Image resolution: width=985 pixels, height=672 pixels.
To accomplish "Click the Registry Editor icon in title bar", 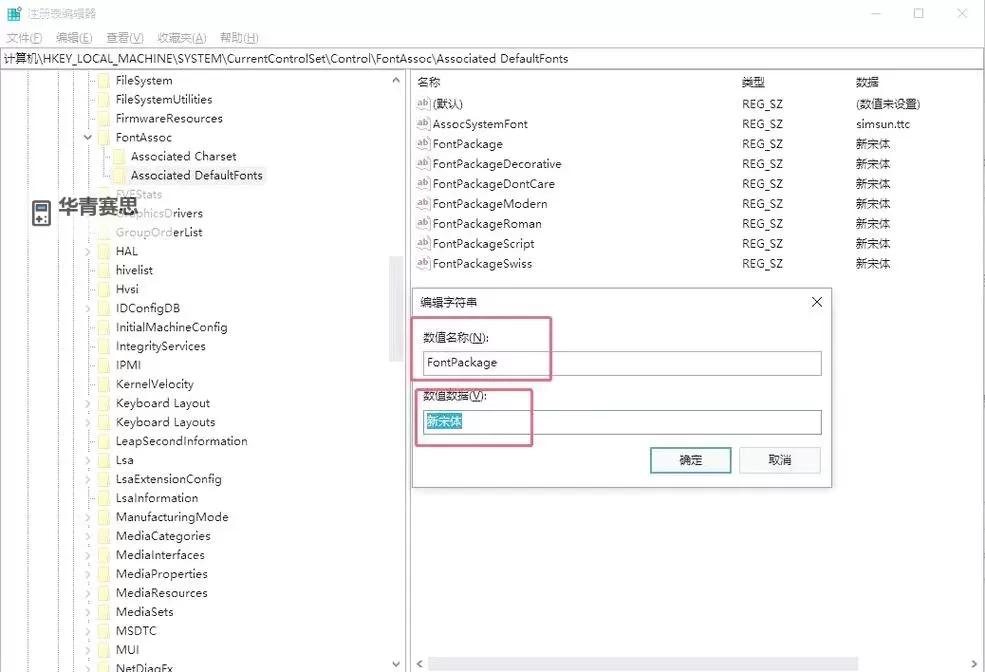I will [14, 14].
